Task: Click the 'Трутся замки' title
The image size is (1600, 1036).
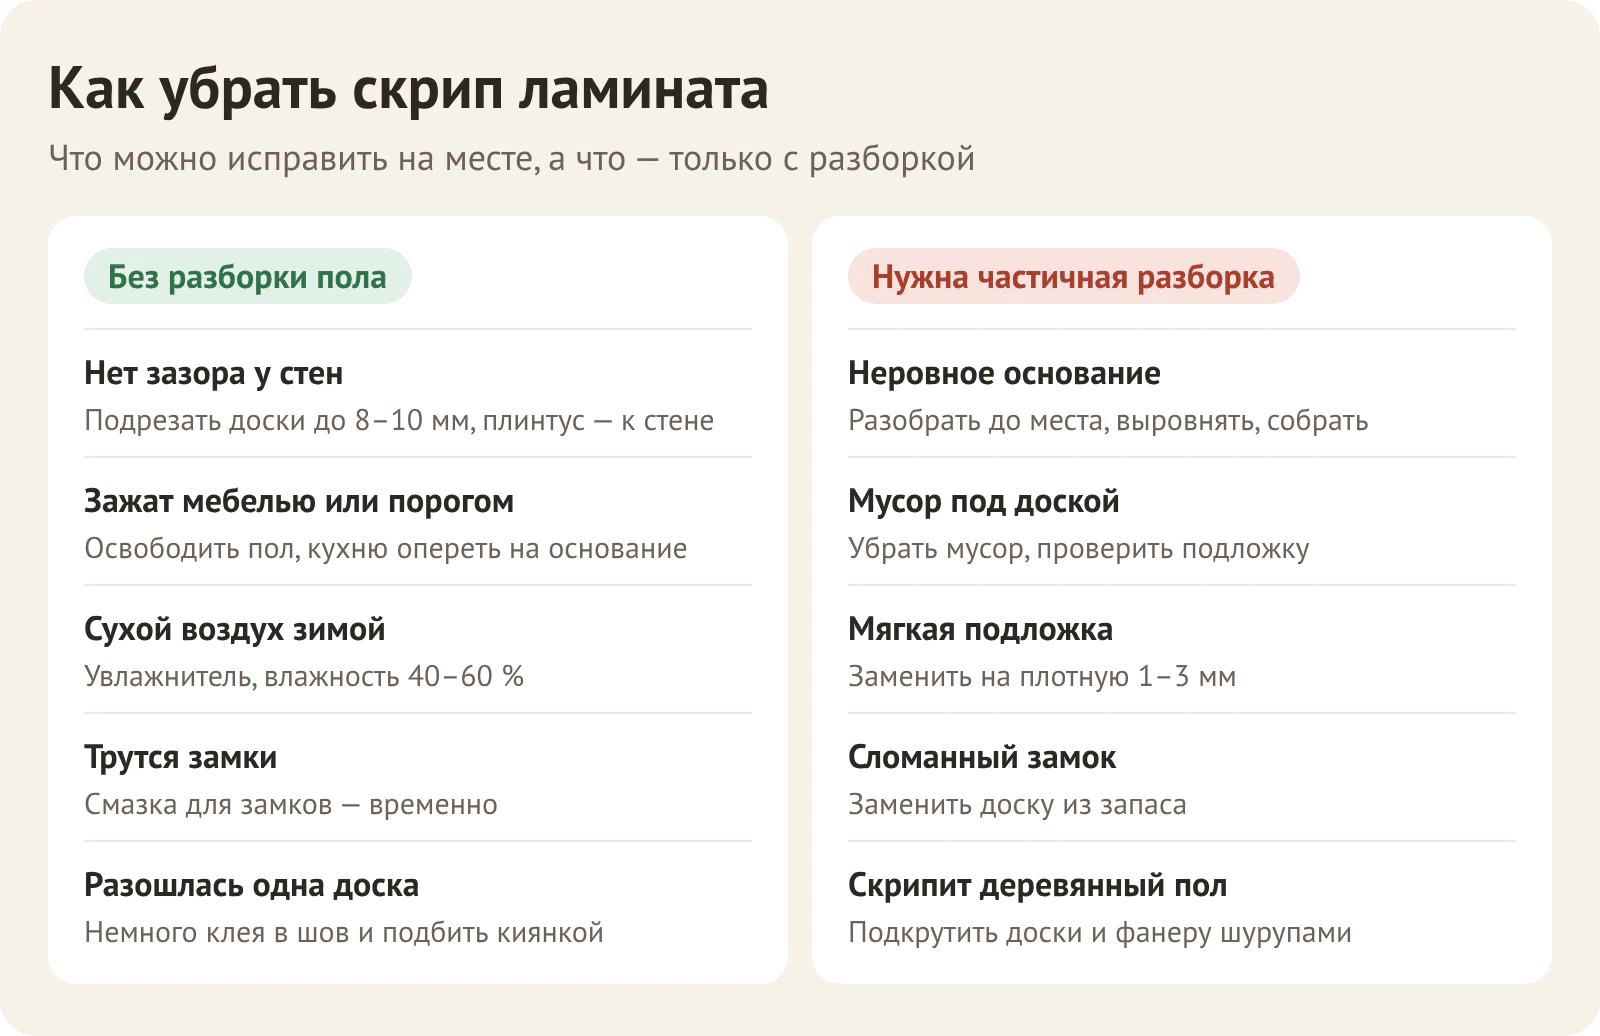Action: point(181,757)
